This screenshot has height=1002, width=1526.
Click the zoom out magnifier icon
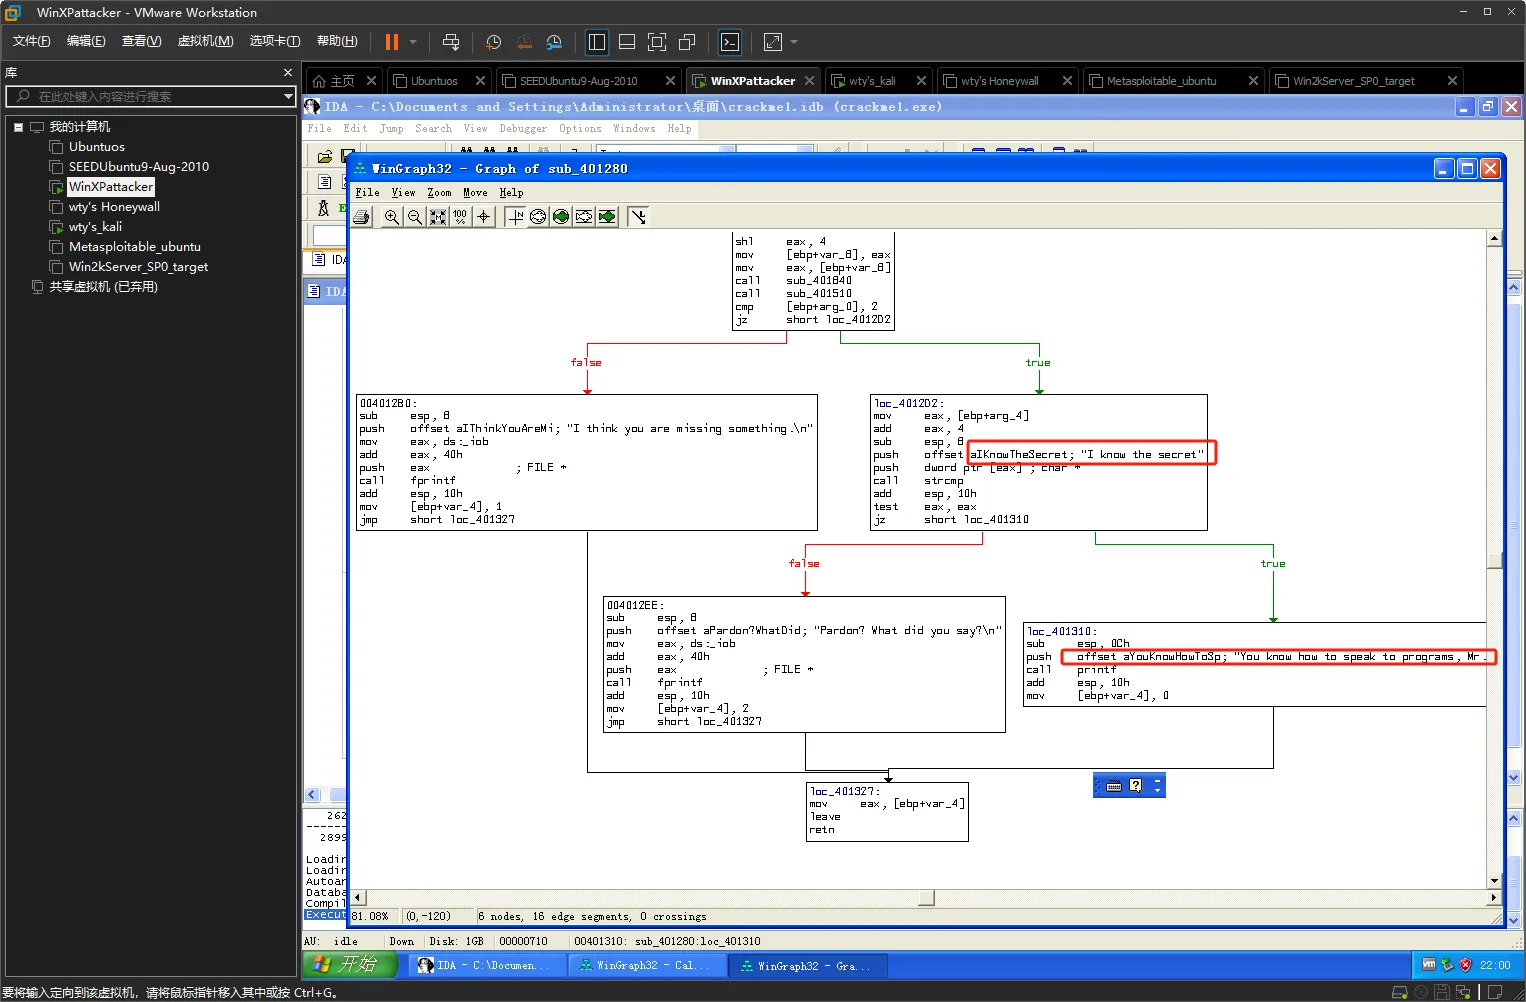point(415,217)
